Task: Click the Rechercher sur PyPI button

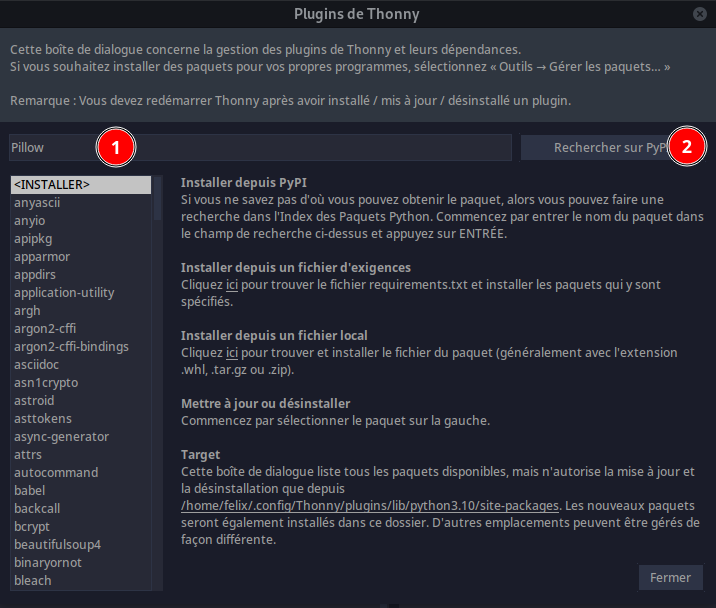Action: click(612, 148)
